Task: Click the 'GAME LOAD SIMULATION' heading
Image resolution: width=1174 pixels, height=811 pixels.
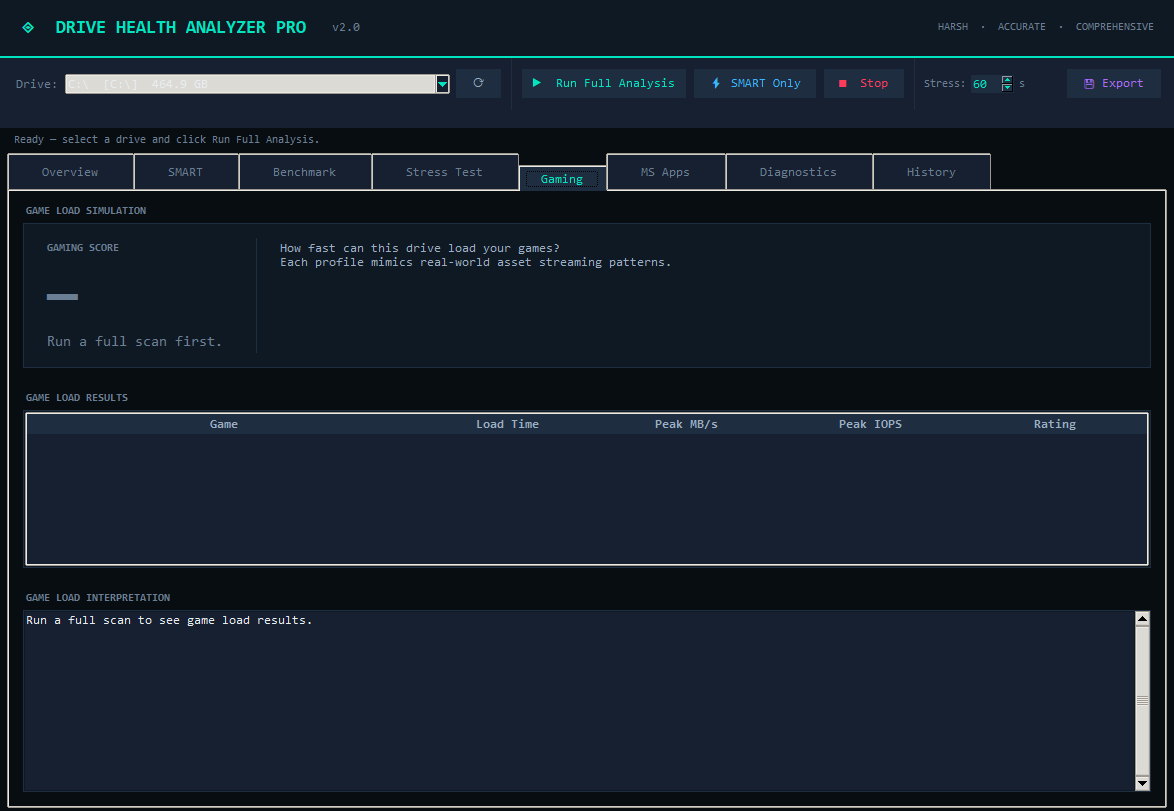Action: point(86,210)
